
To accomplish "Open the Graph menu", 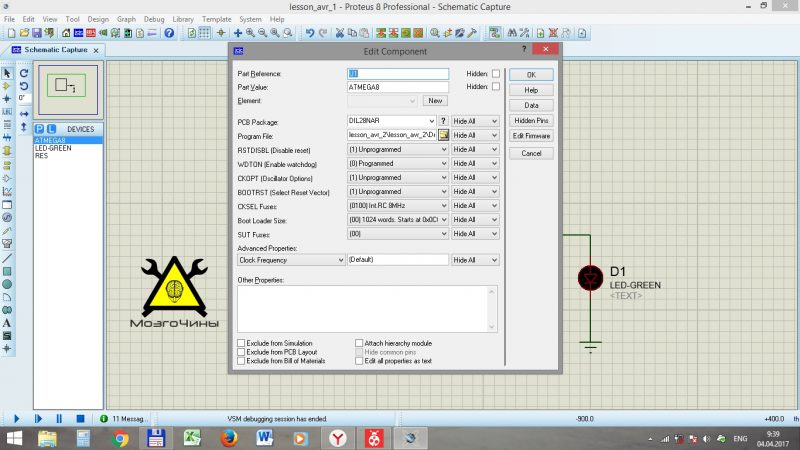I will click(x=126, y=19).
